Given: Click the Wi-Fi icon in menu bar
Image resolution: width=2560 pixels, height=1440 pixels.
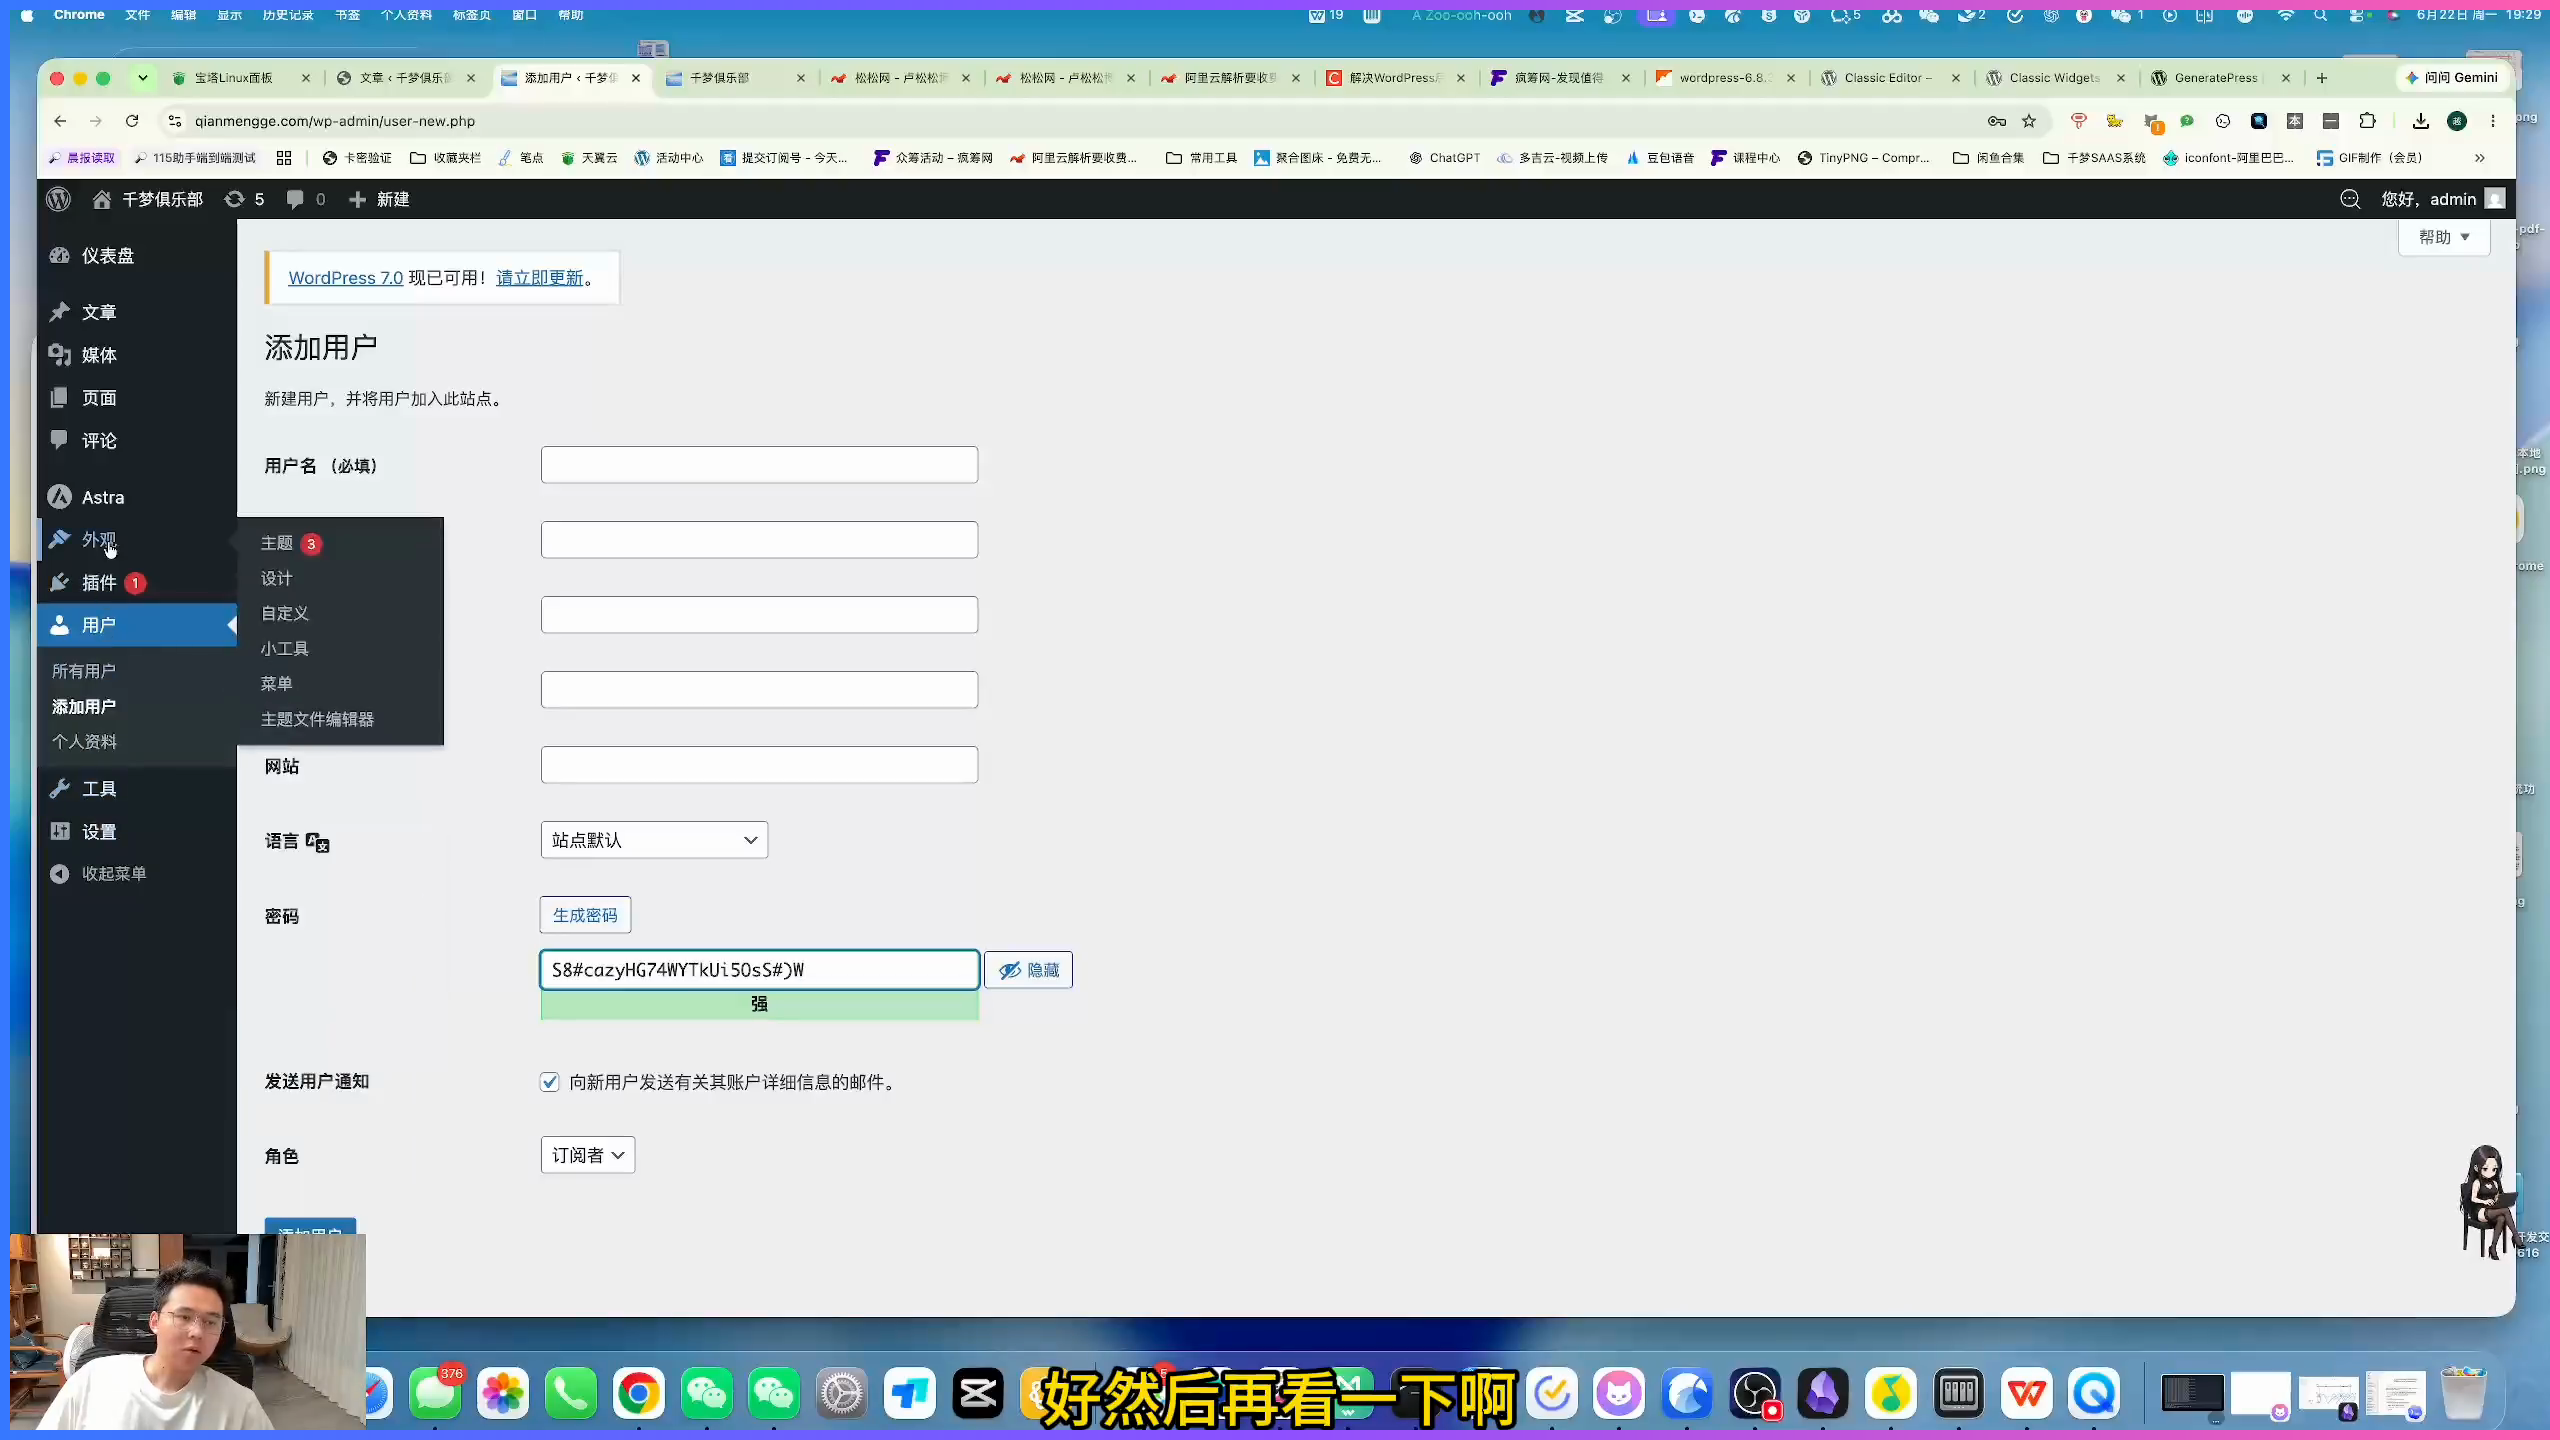Looking at the screenshot, I should (x=2285, y=15).
